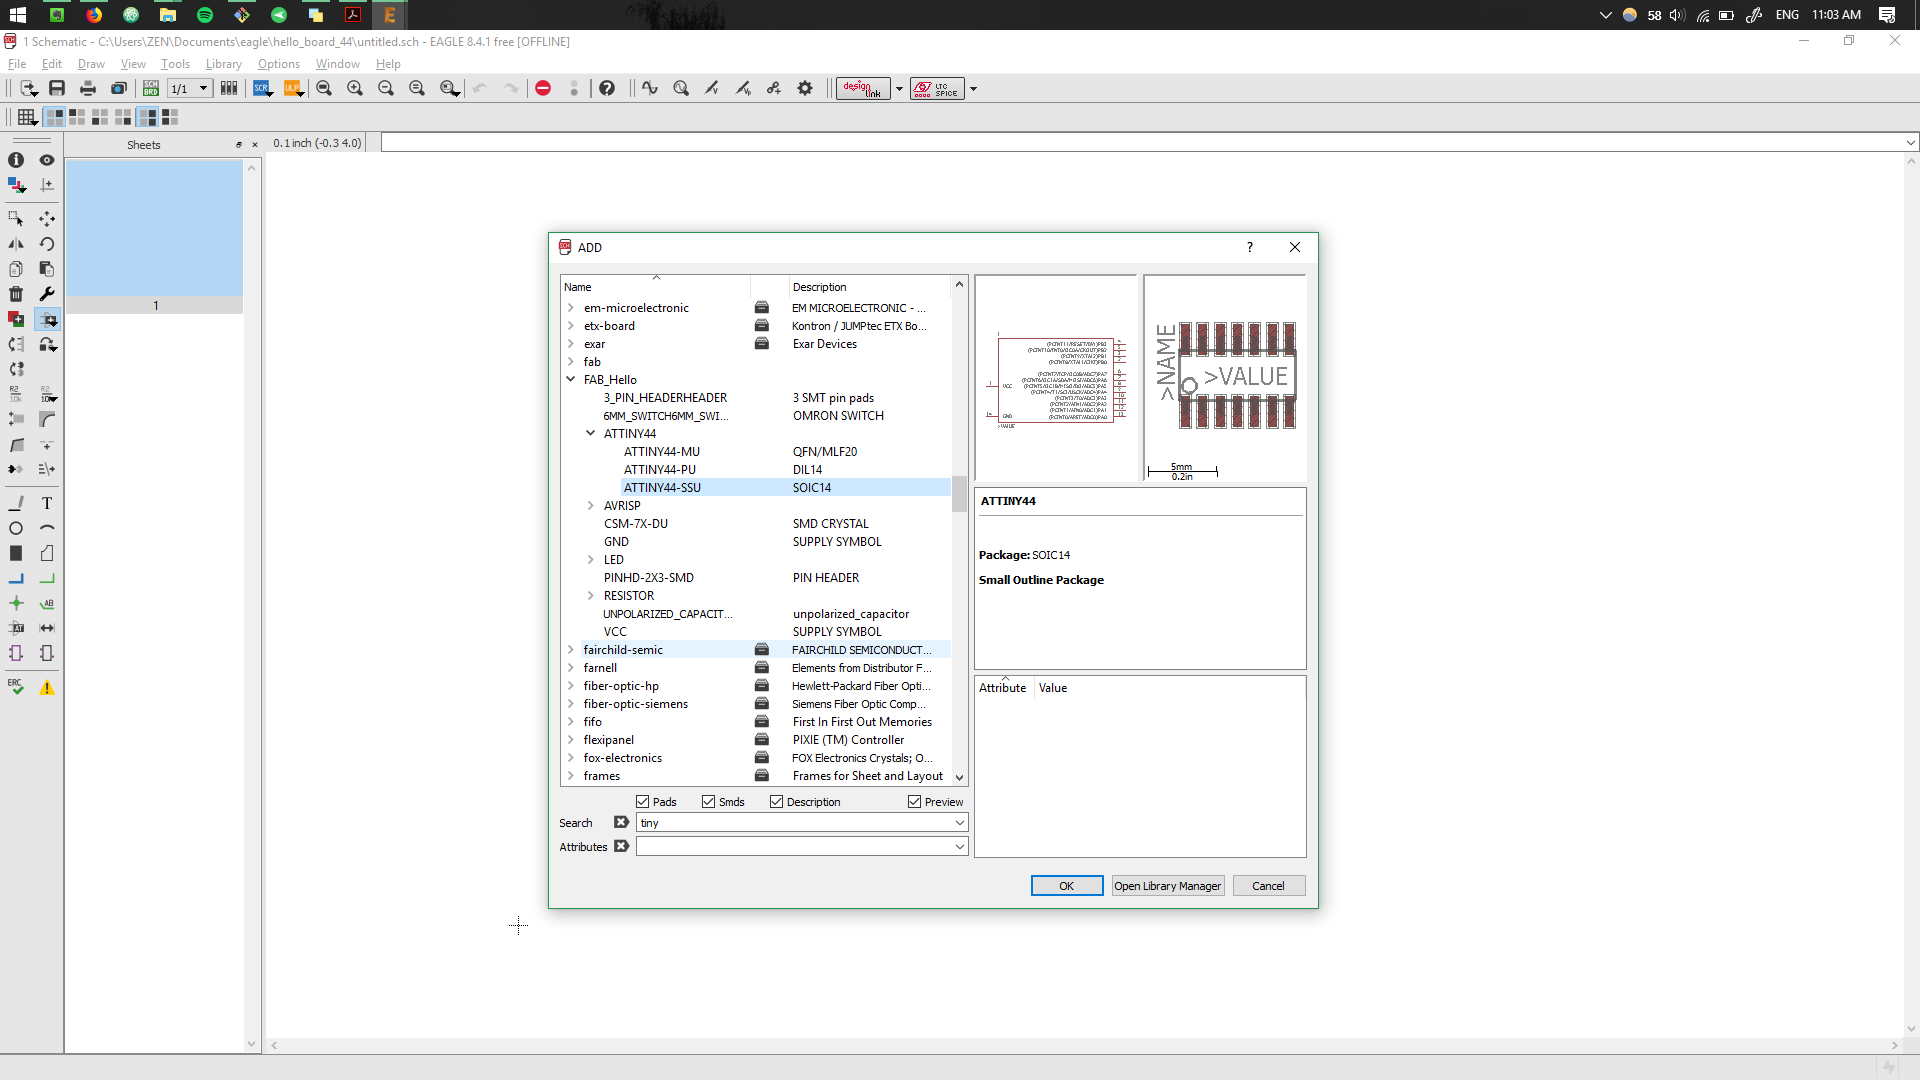Toggle the Smds checkbox
The image size is (1920, 1080).
click(x=708, y=802)
